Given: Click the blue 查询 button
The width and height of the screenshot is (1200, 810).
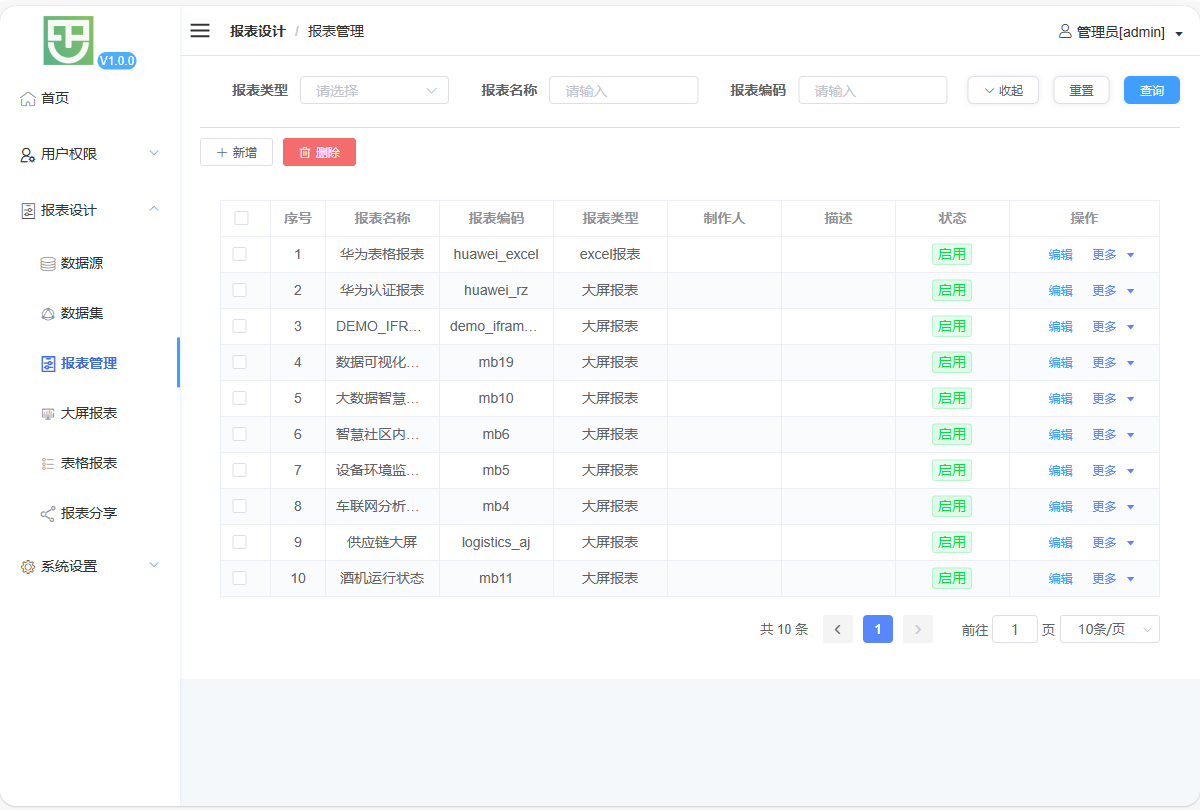Looking at the screenshot, I should 1151,90.
